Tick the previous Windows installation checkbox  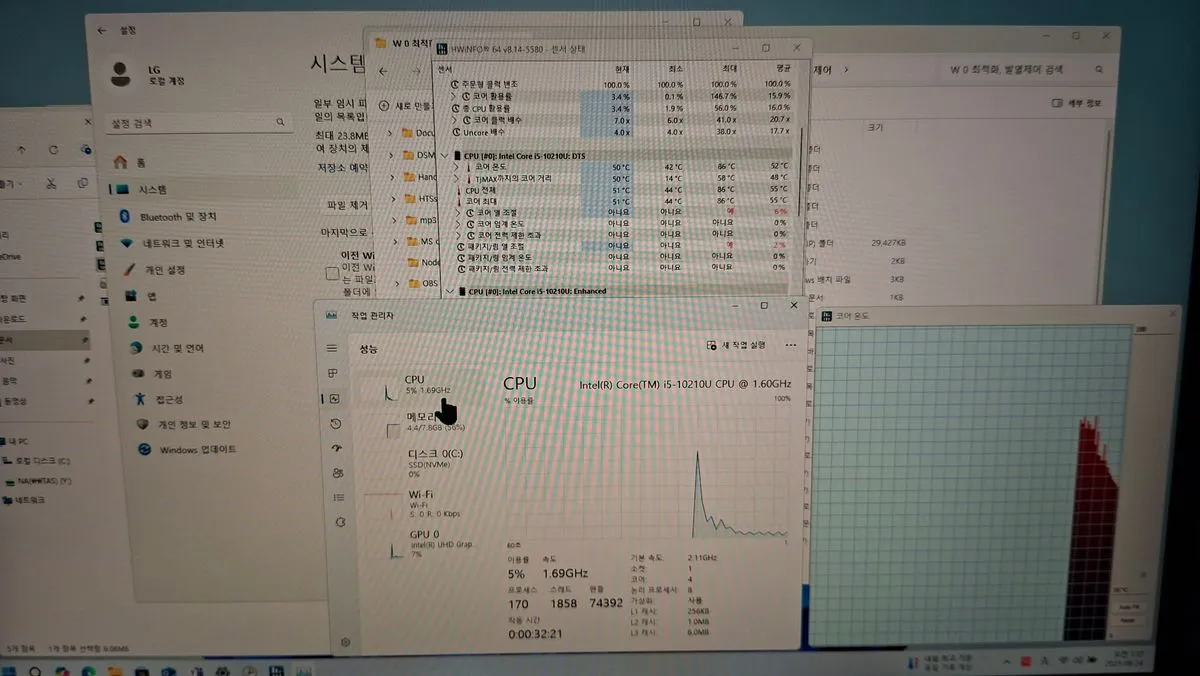point(333,273)
